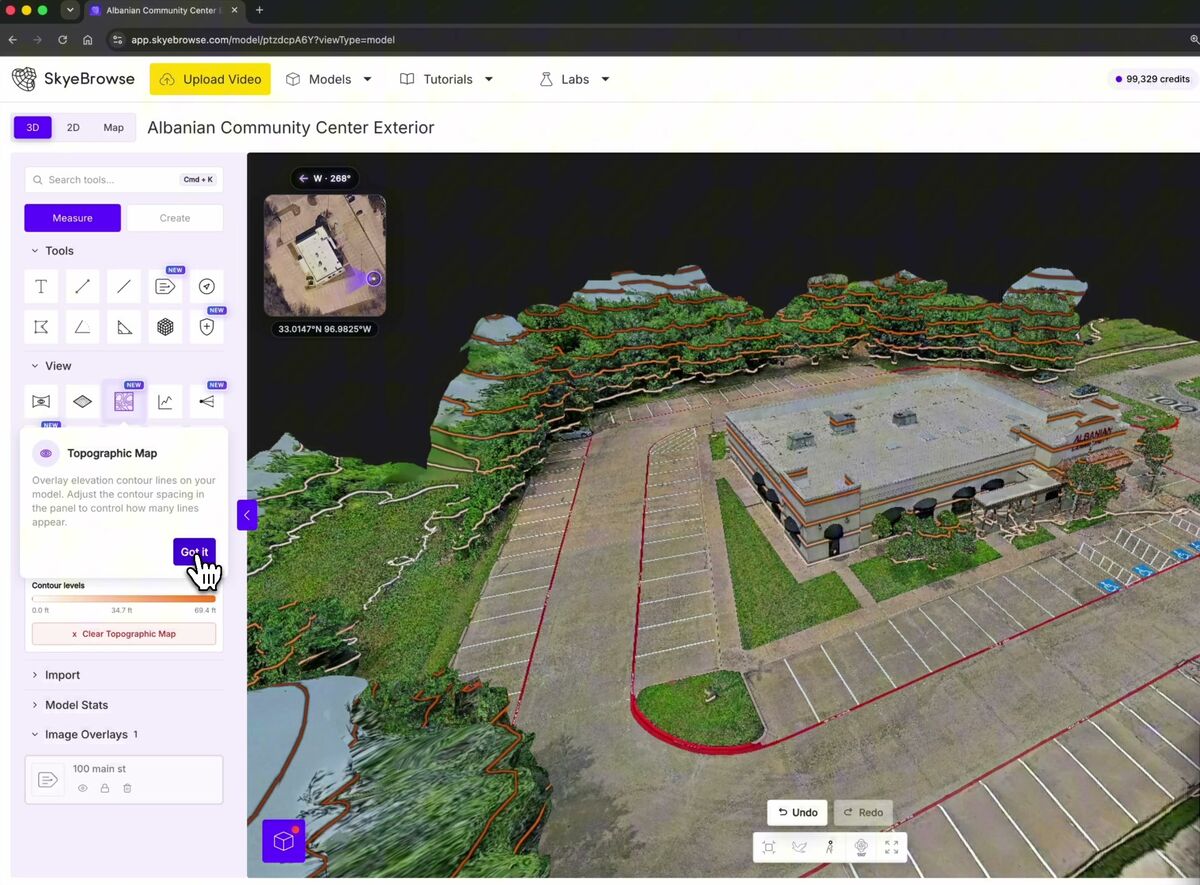
Task: Toggle visibility of 100 main st overlay
Action: tap(83, 789)
